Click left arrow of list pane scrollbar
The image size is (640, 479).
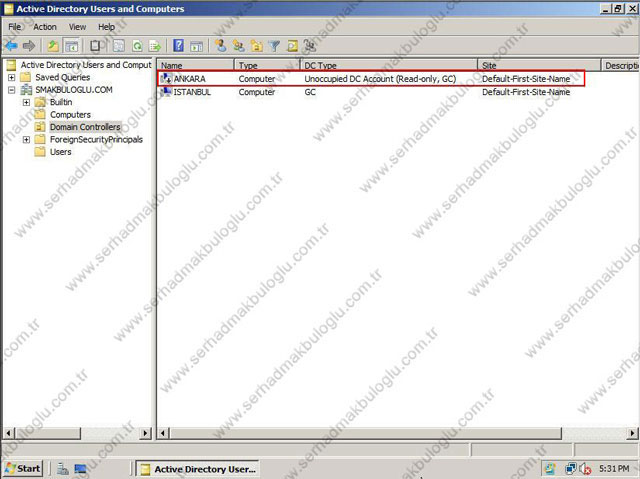pyautogui.click(x=162, y=433)
